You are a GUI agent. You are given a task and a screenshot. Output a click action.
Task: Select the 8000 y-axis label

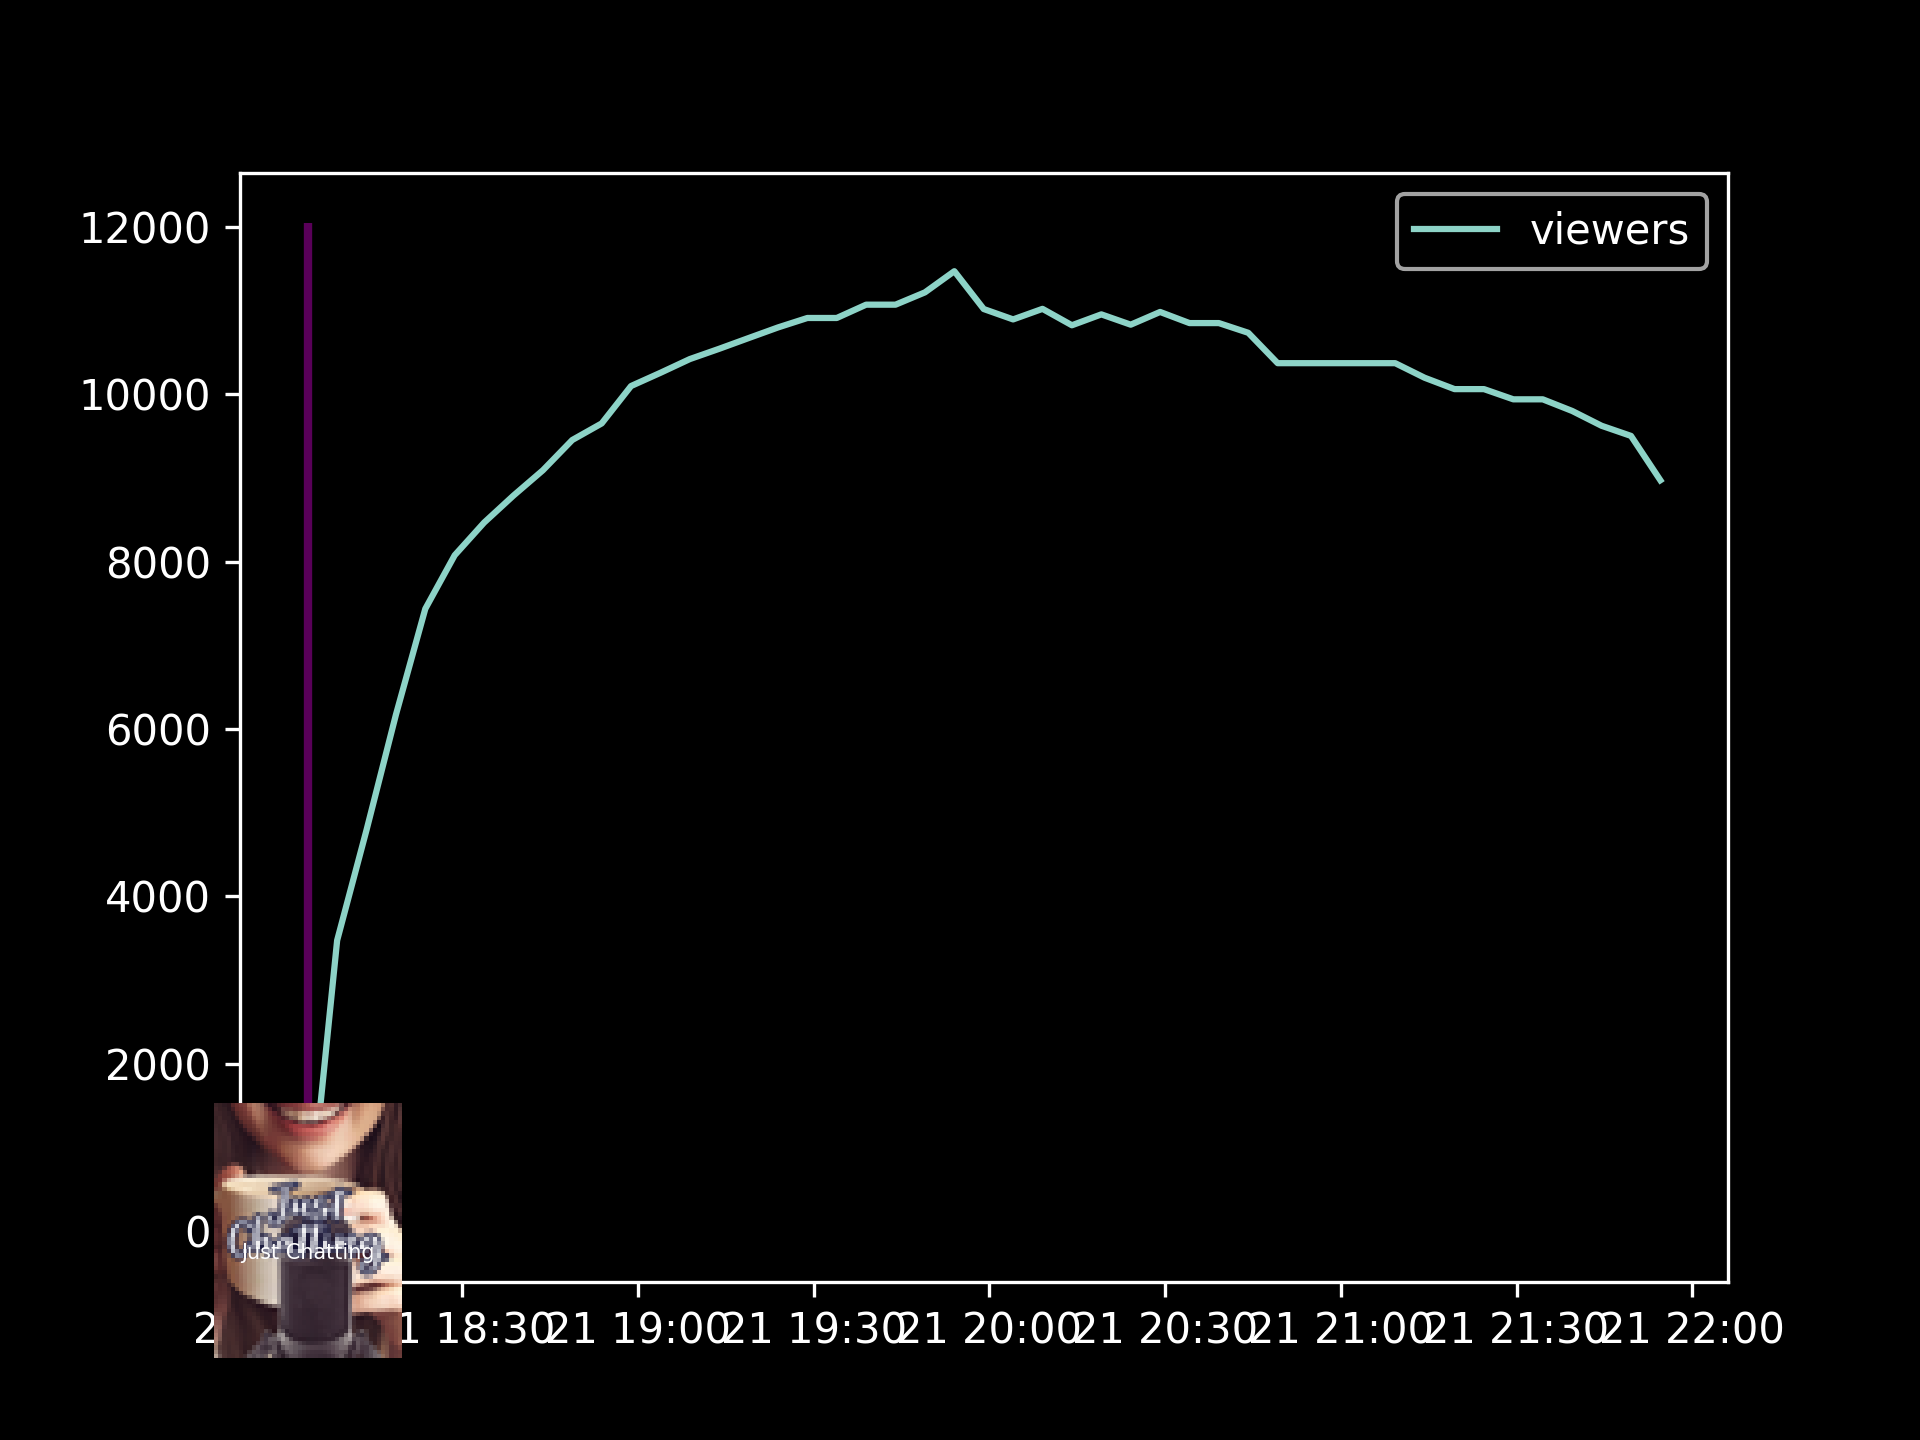[157, 564]
